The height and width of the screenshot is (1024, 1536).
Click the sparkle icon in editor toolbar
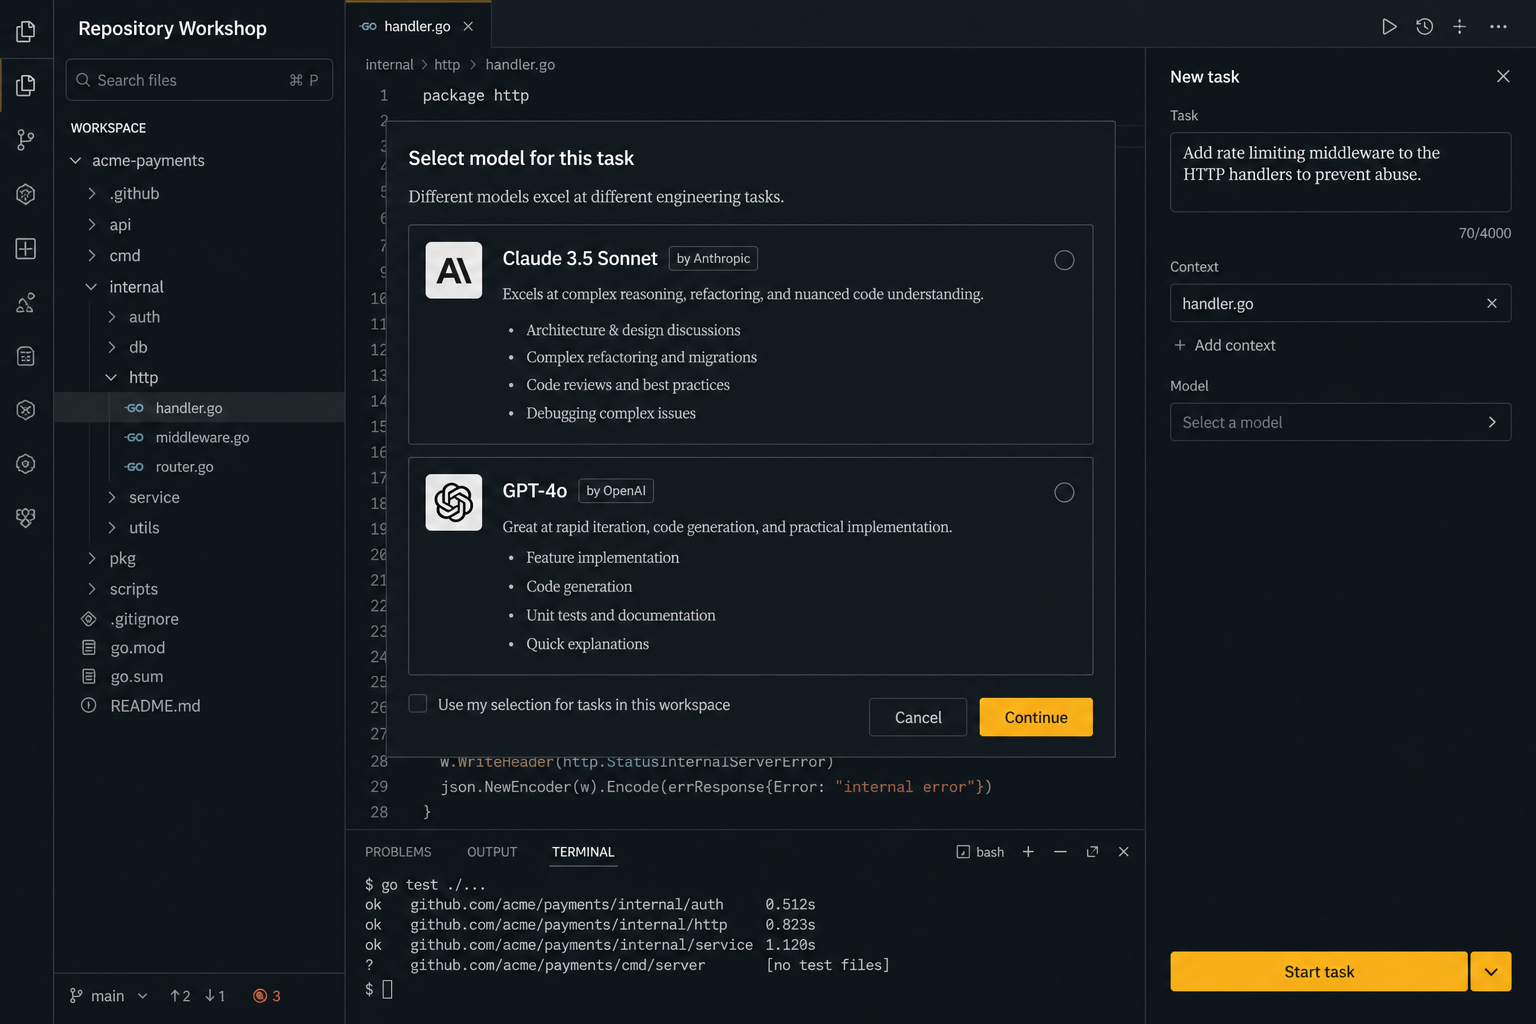(1460, 27)
